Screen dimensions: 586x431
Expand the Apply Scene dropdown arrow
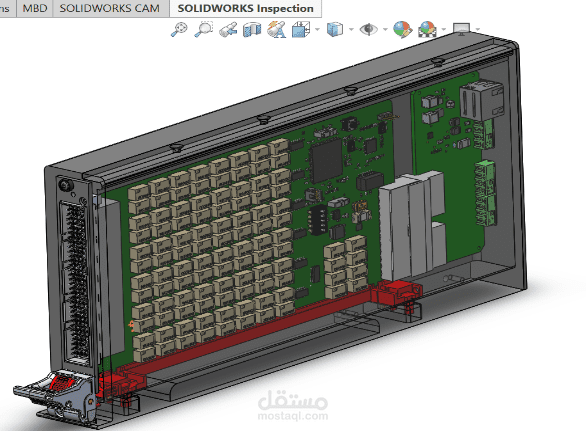[x=444, y=29]
